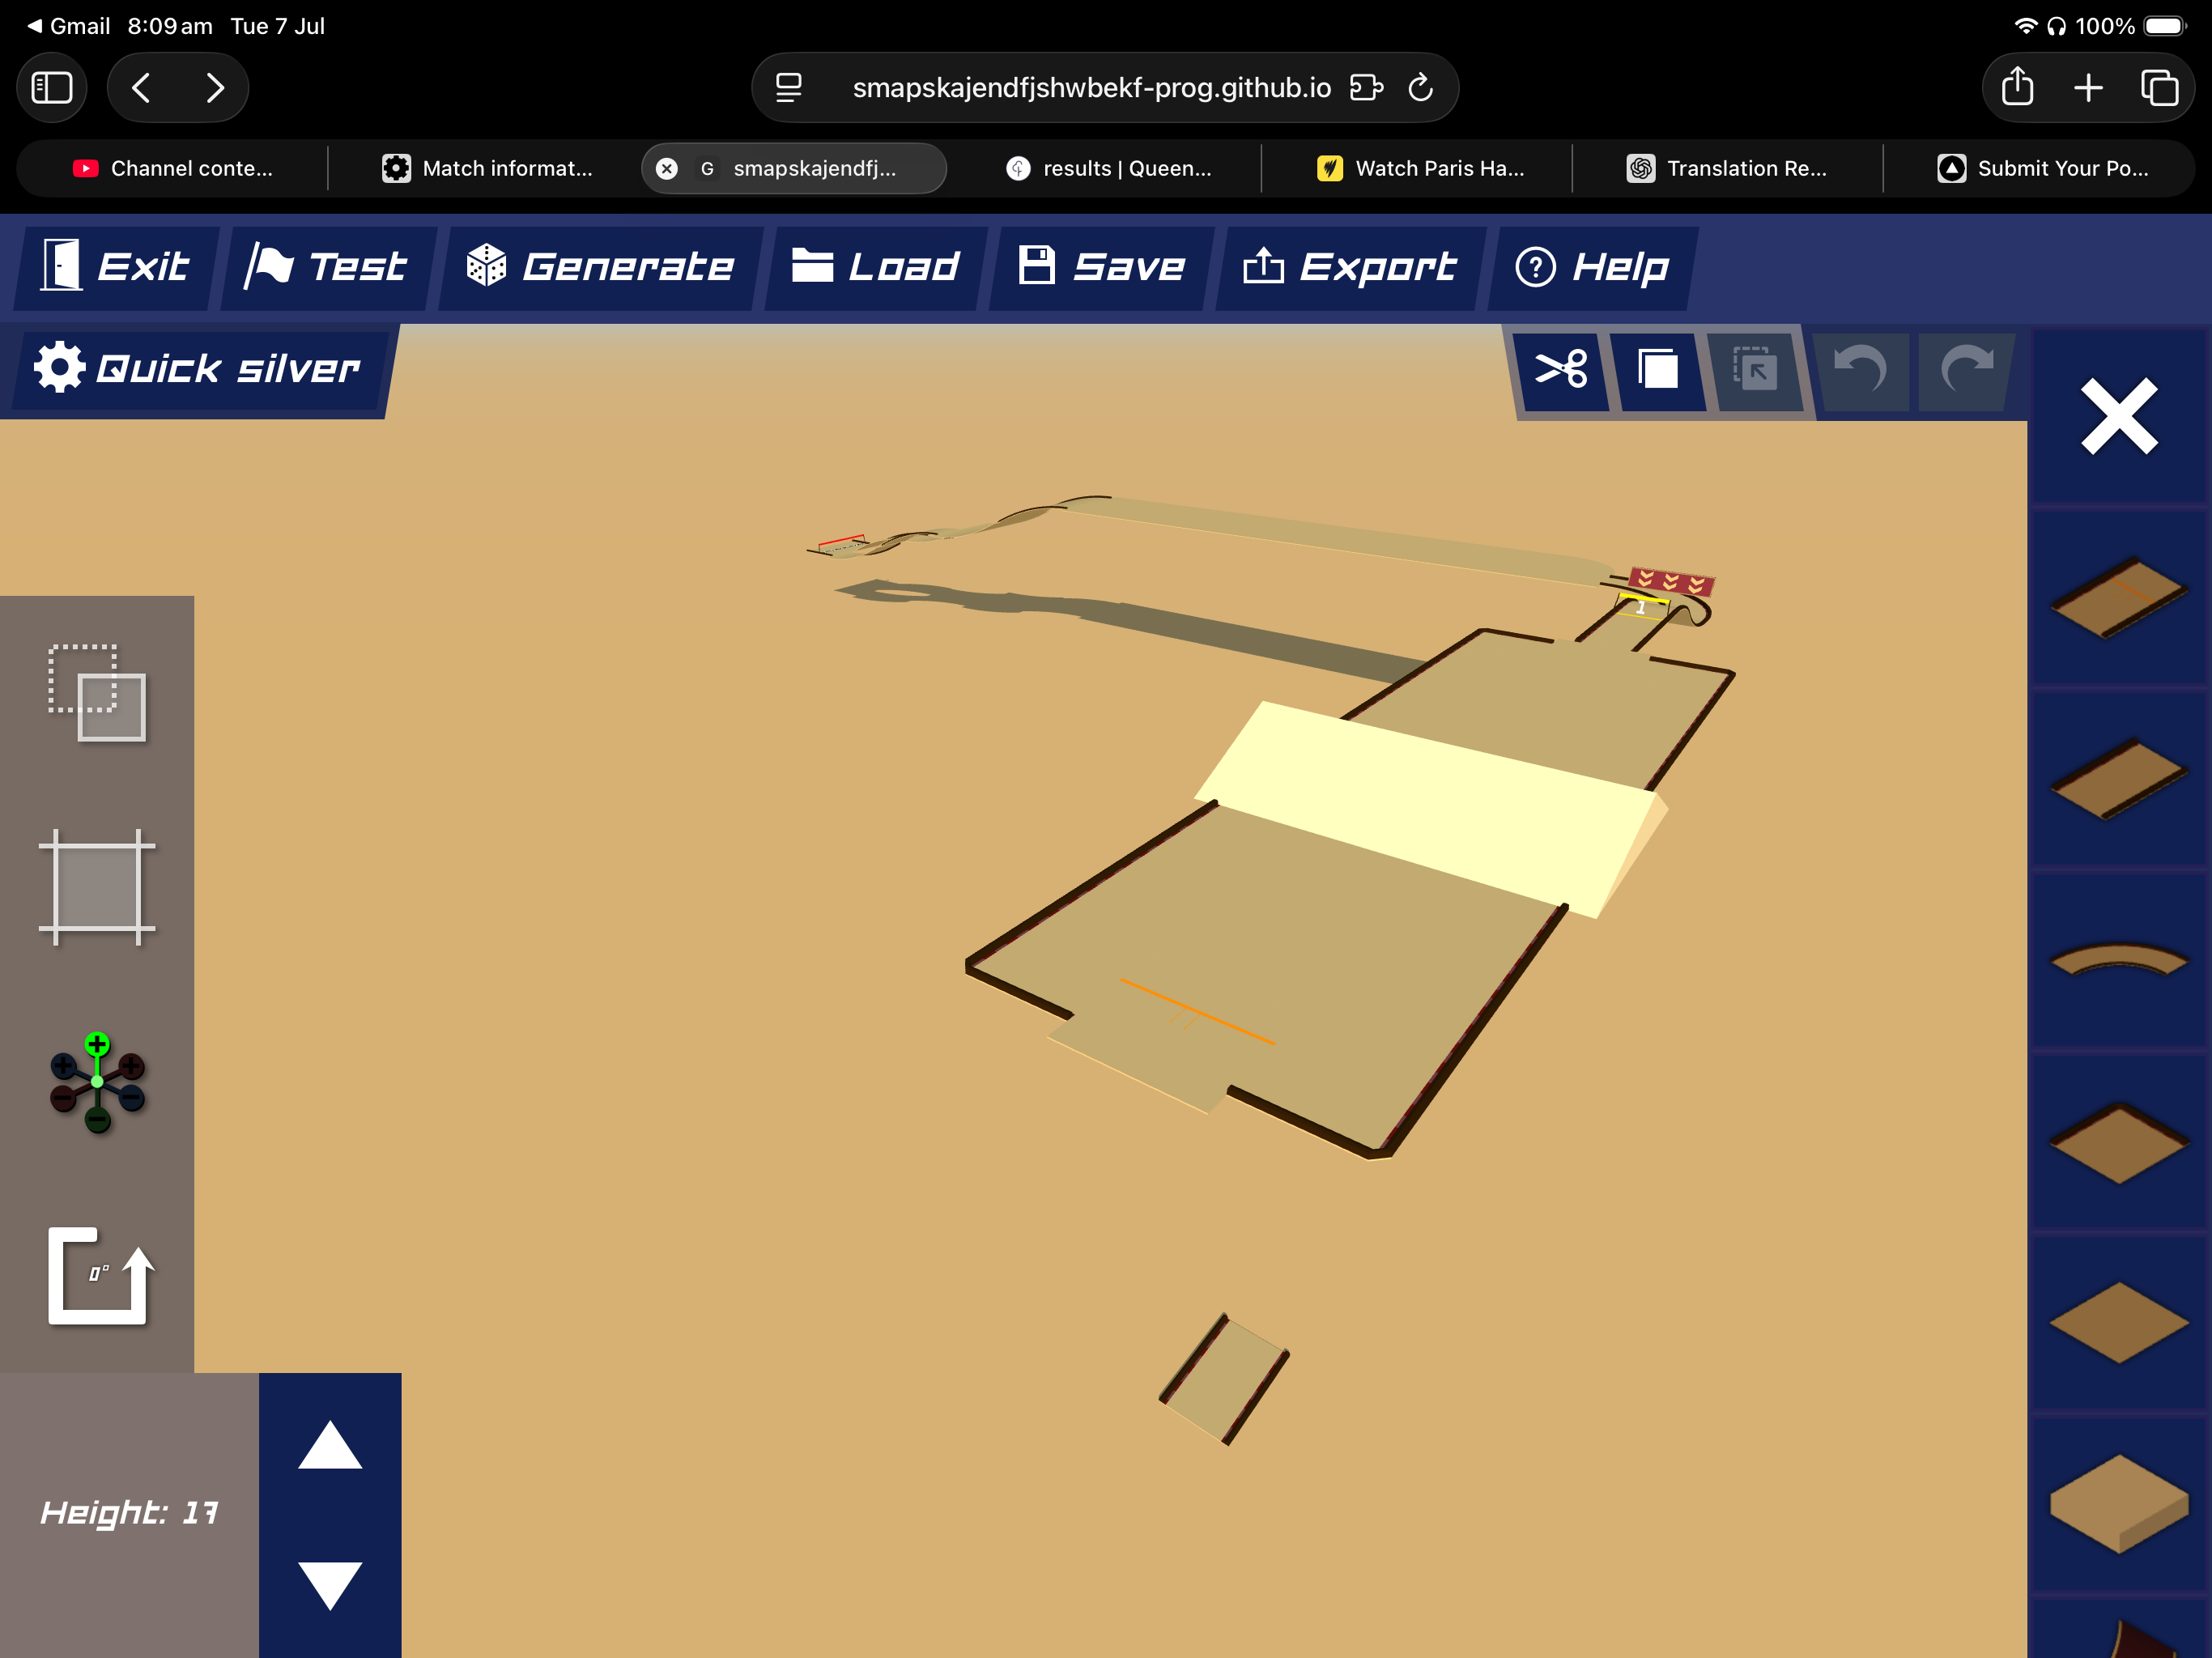The width and height of the screenshot is (2212, 1658).
Task: Select the cut scissors tool
Action: 1561,370
